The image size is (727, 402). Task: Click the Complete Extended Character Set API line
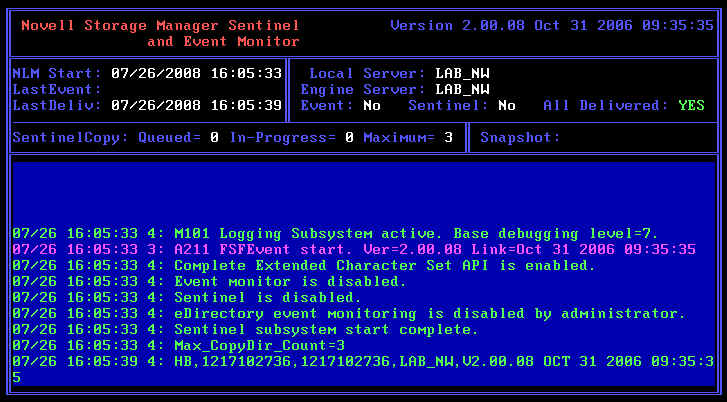point(304,265)
